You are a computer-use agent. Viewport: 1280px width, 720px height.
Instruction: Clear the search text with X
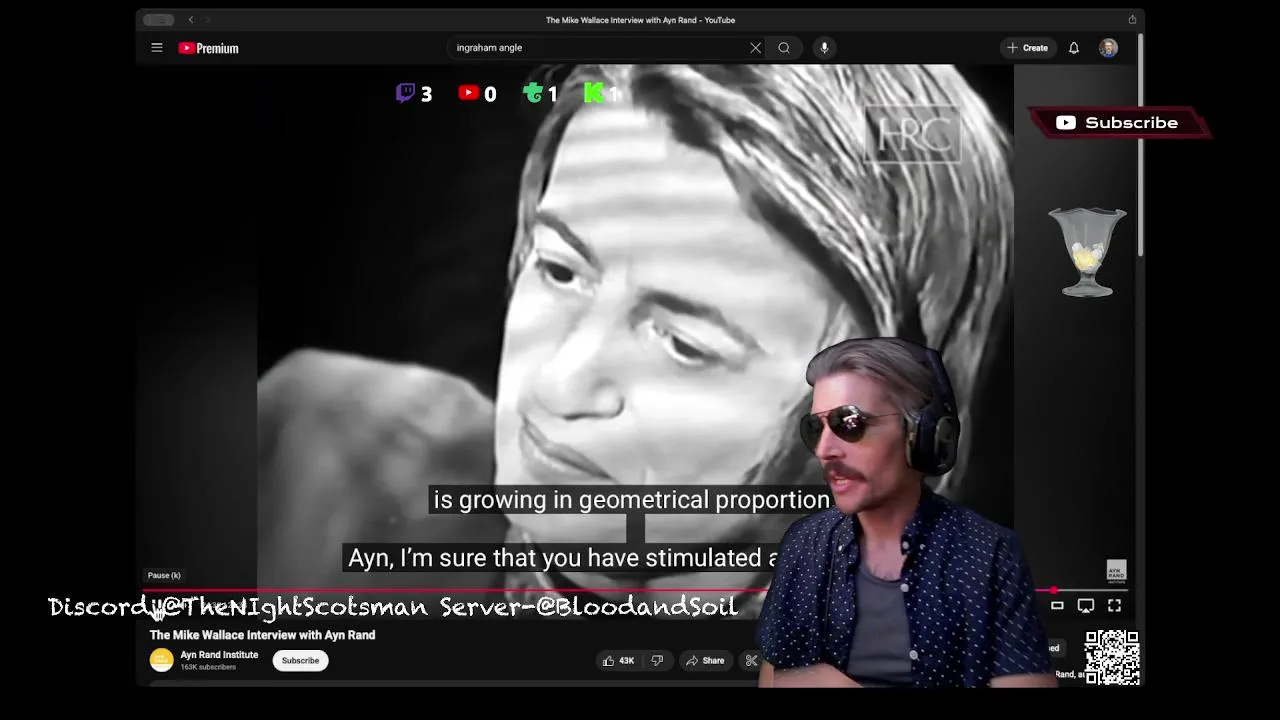tap(756, 48)
